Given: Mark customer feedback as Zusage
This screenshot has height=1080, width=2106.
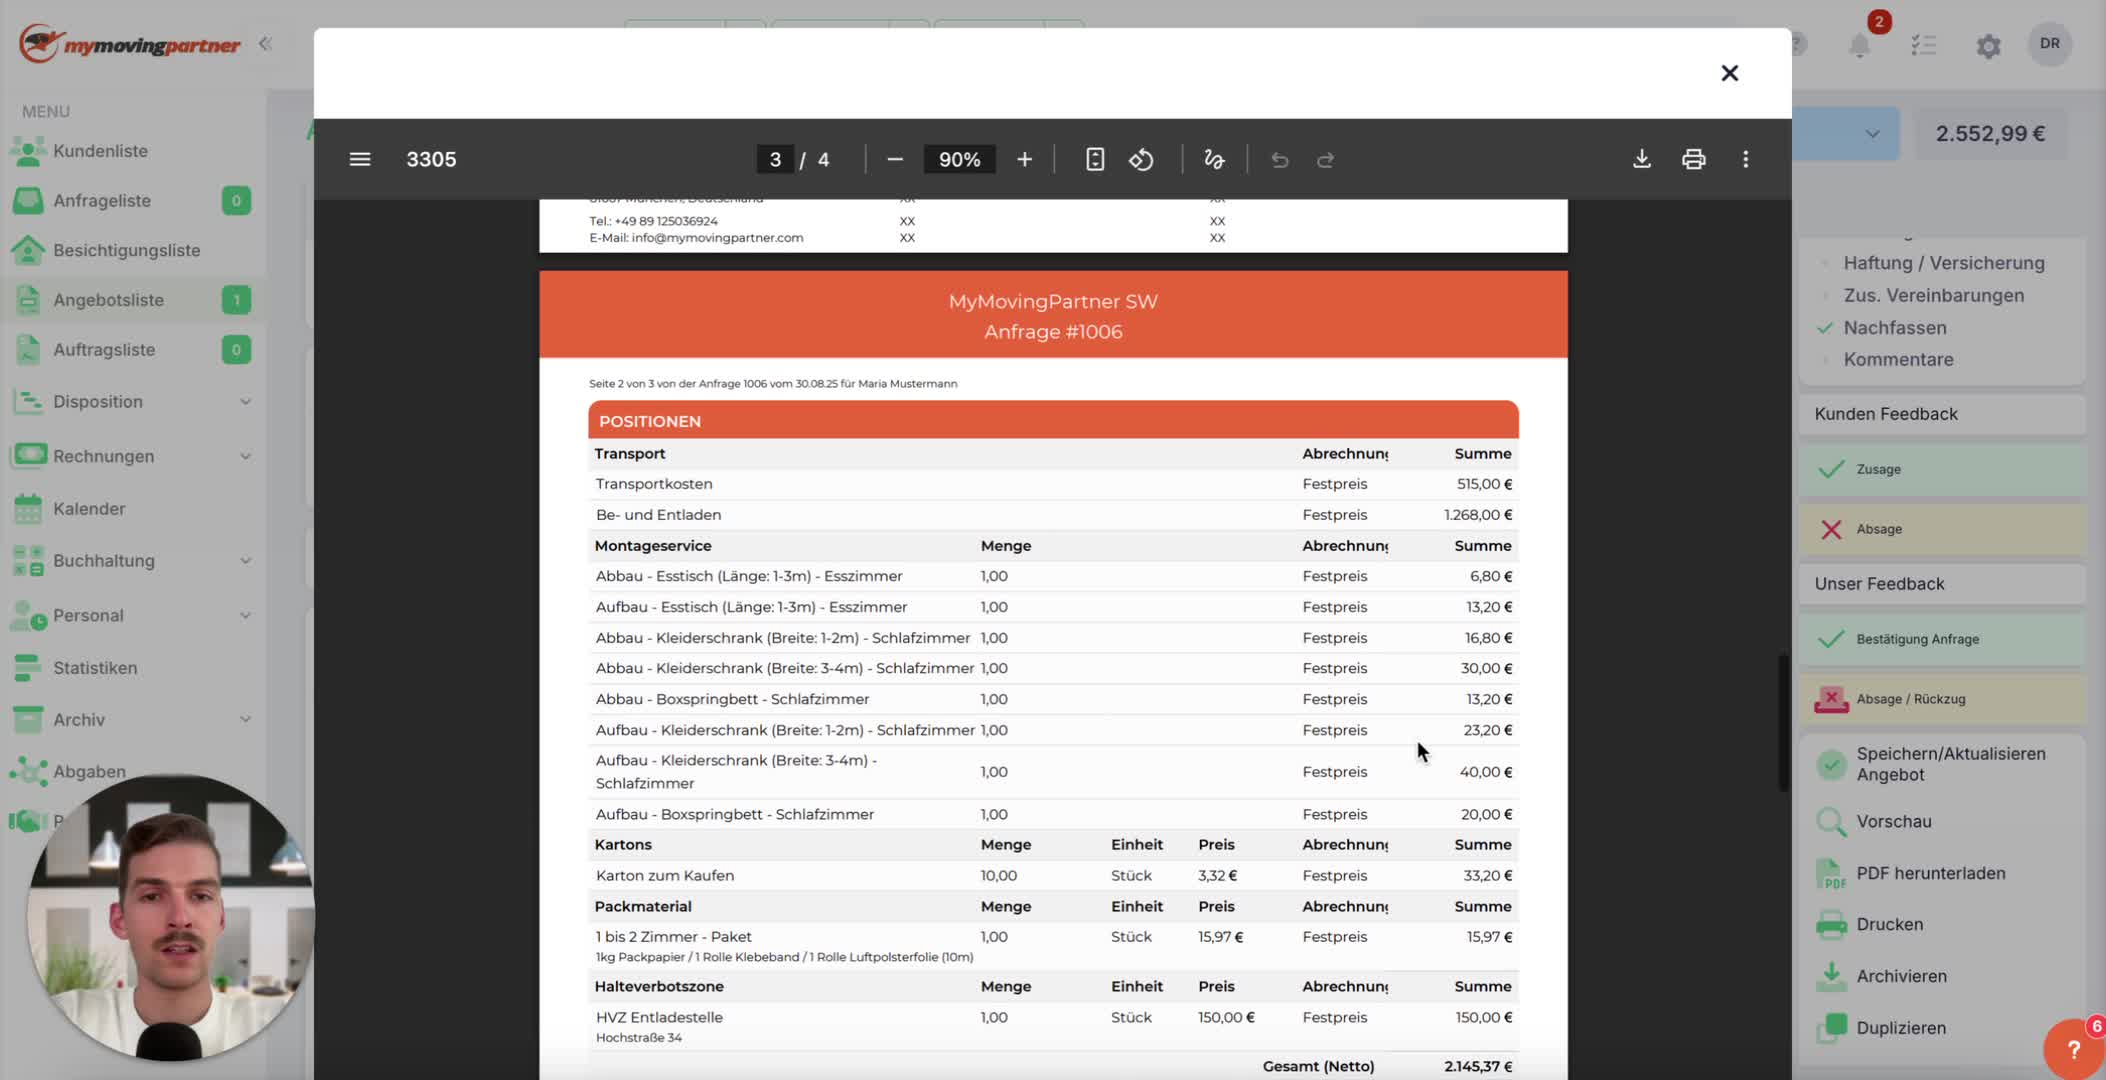Looking at the screenshot, I should click(x=1942, y=469).
